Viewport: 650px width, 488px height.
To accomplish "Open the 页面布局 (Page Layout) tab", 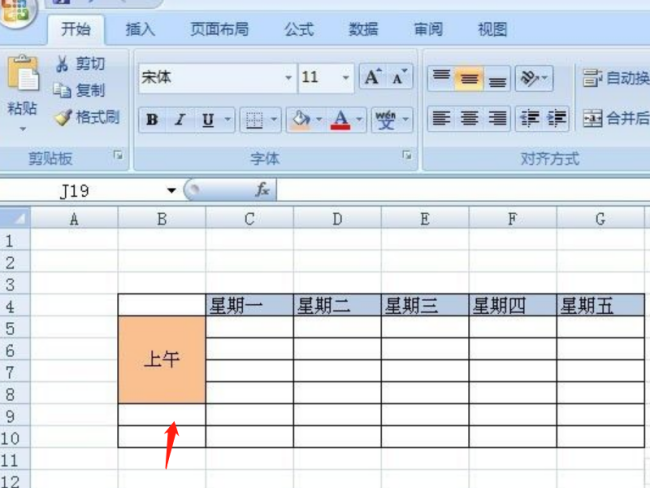I will click(219, 29).
